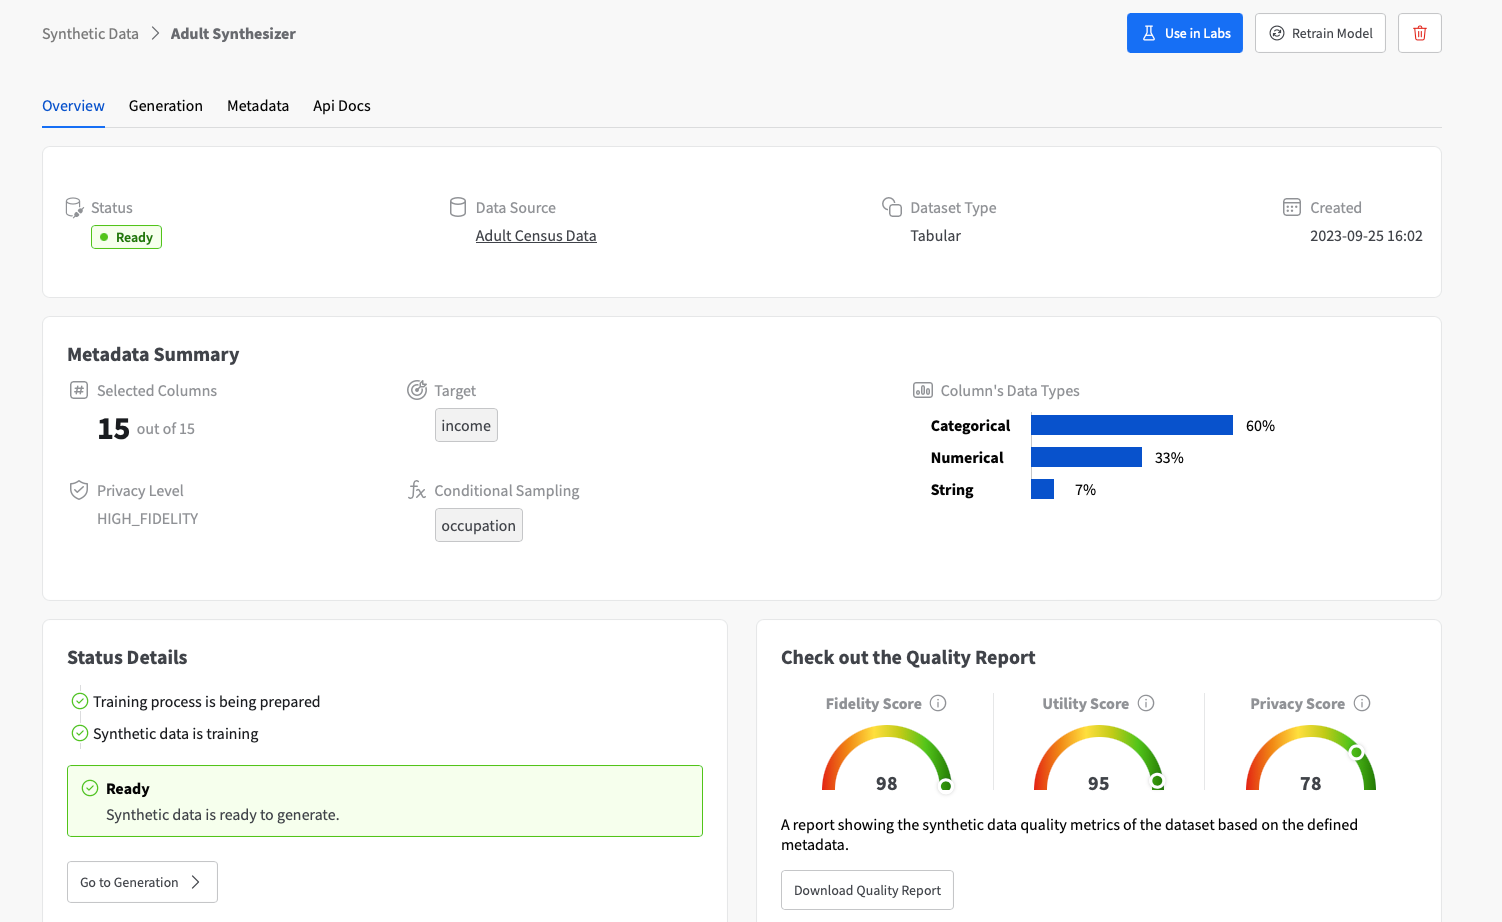1502x922 pixels.
Task: Click the Use in Labs button
Action: point(1185,33)
